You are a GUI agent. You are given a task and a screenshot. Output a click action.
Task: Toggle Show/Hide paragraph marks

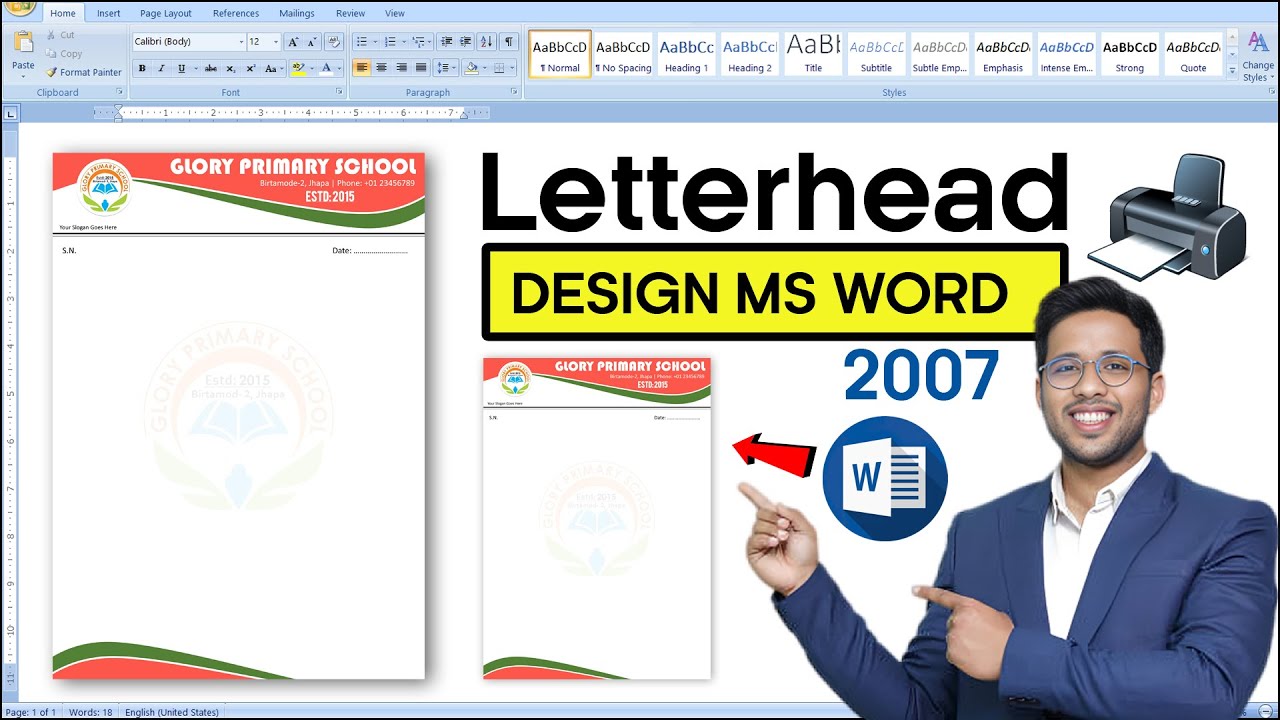(509, 42)
